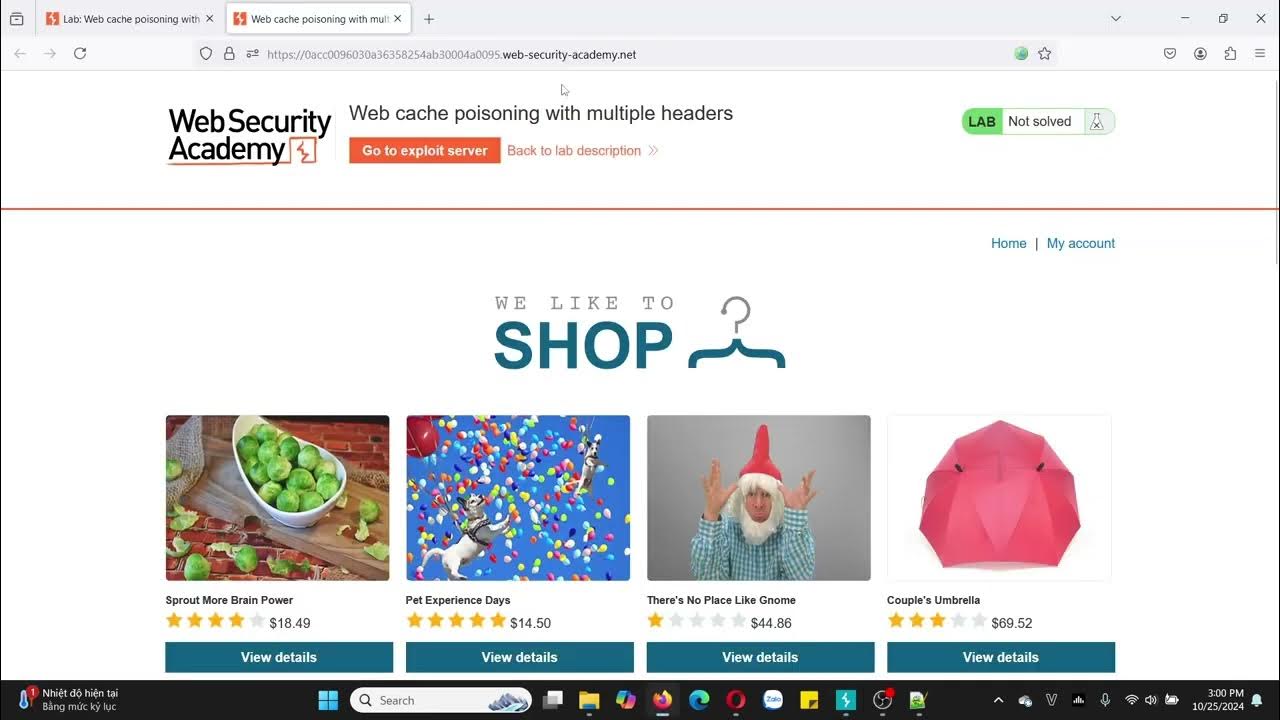Open the My account link

click(x=1081, y=243)
